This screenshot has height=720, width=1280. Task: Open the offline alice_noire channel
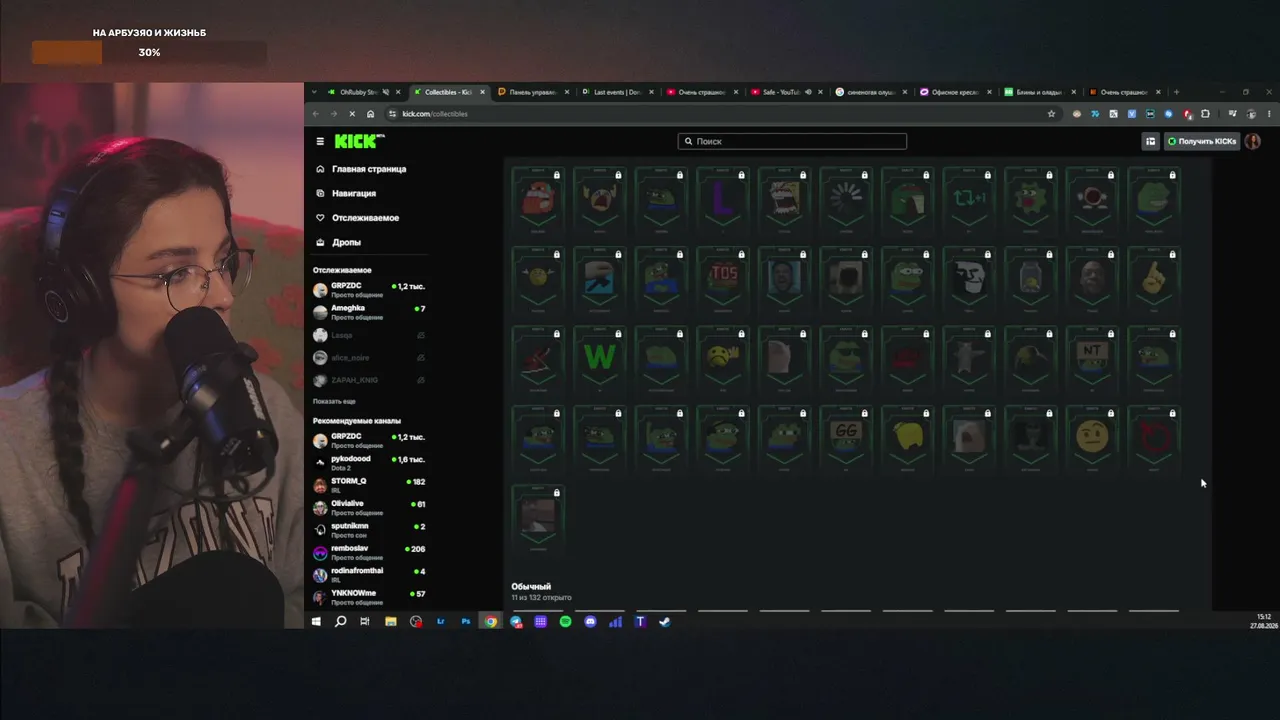click(x=369, y=357)
